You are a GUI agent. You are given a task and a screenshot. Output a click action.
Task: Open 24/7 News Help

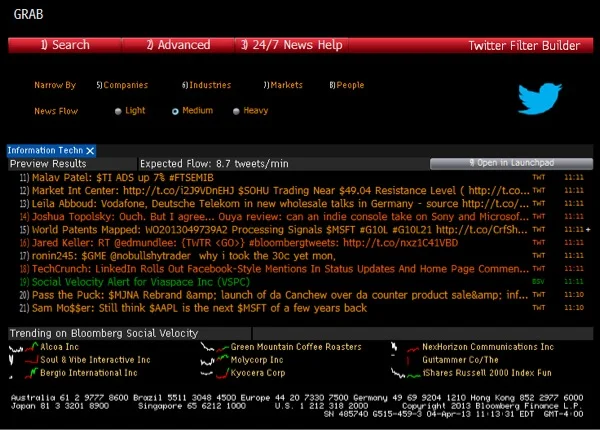292,45
